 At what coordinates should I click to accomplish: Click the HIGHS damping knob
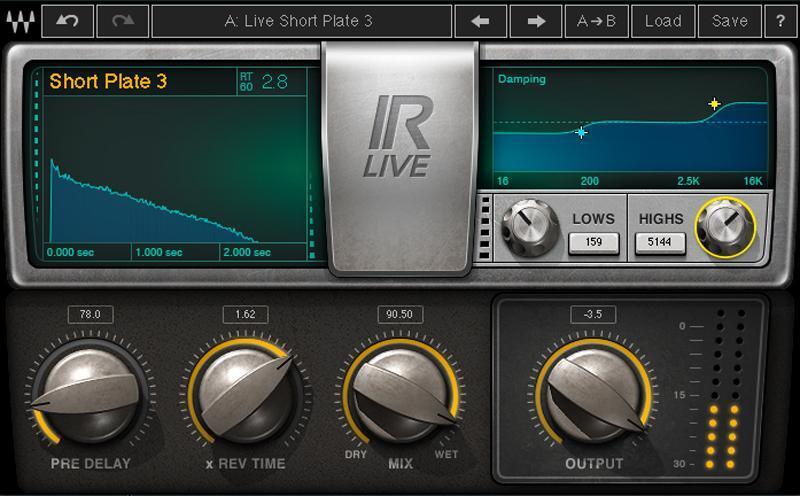click(725, 228)
